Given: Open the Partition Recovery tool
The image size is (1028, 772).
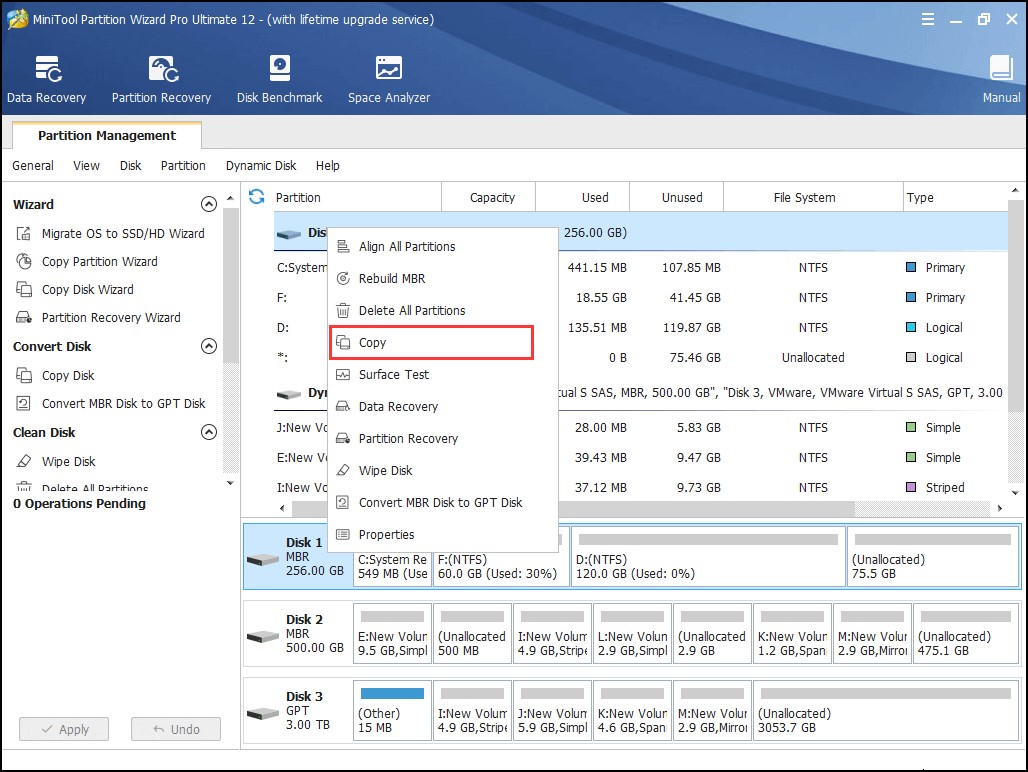Looking at the screenshot, I should point(160,79).
